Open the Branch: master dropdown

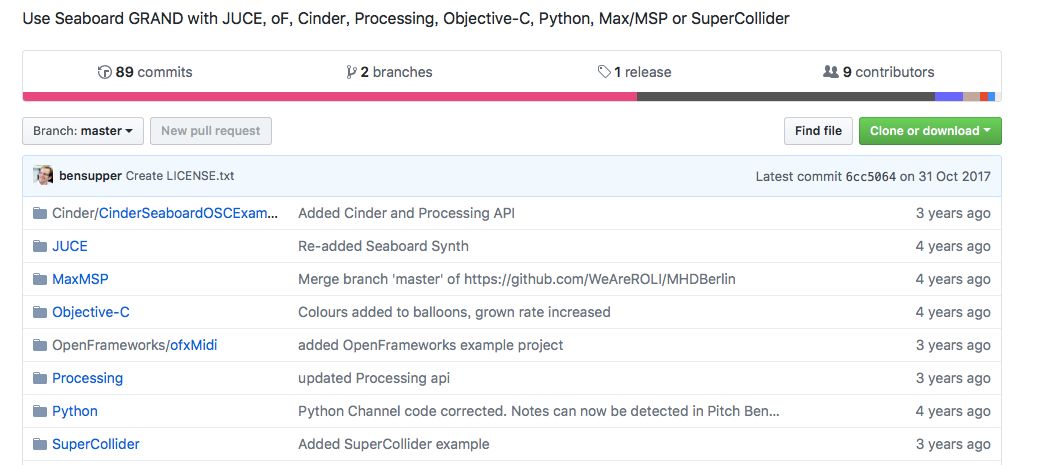83,131
